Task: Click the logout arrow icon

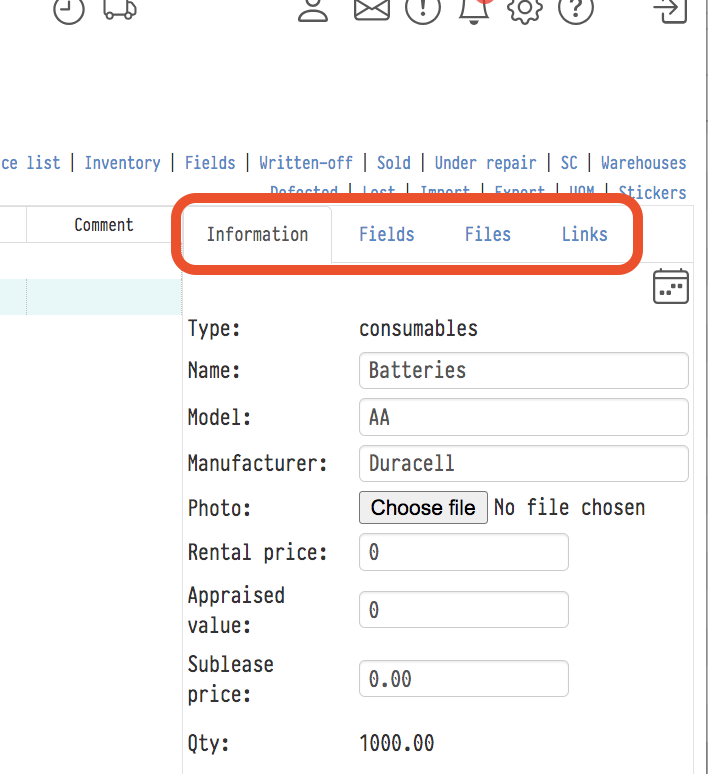Action: click(670, 9)
